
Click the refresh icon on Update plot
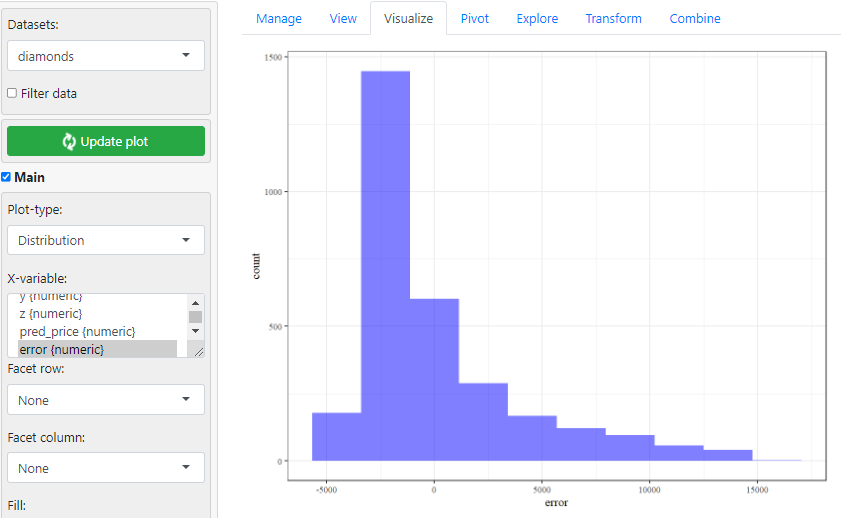[69, 142]
